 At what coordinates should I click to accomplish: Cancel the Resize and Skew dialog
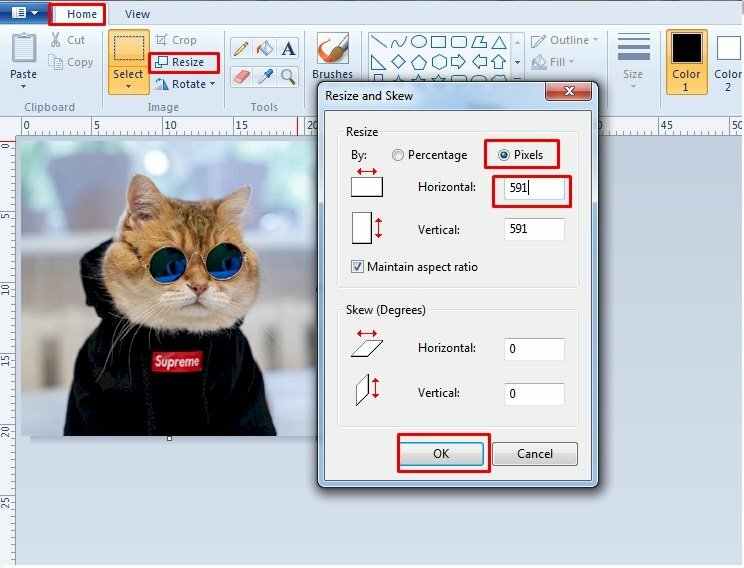pyautogui.click(x=535, y=453)
